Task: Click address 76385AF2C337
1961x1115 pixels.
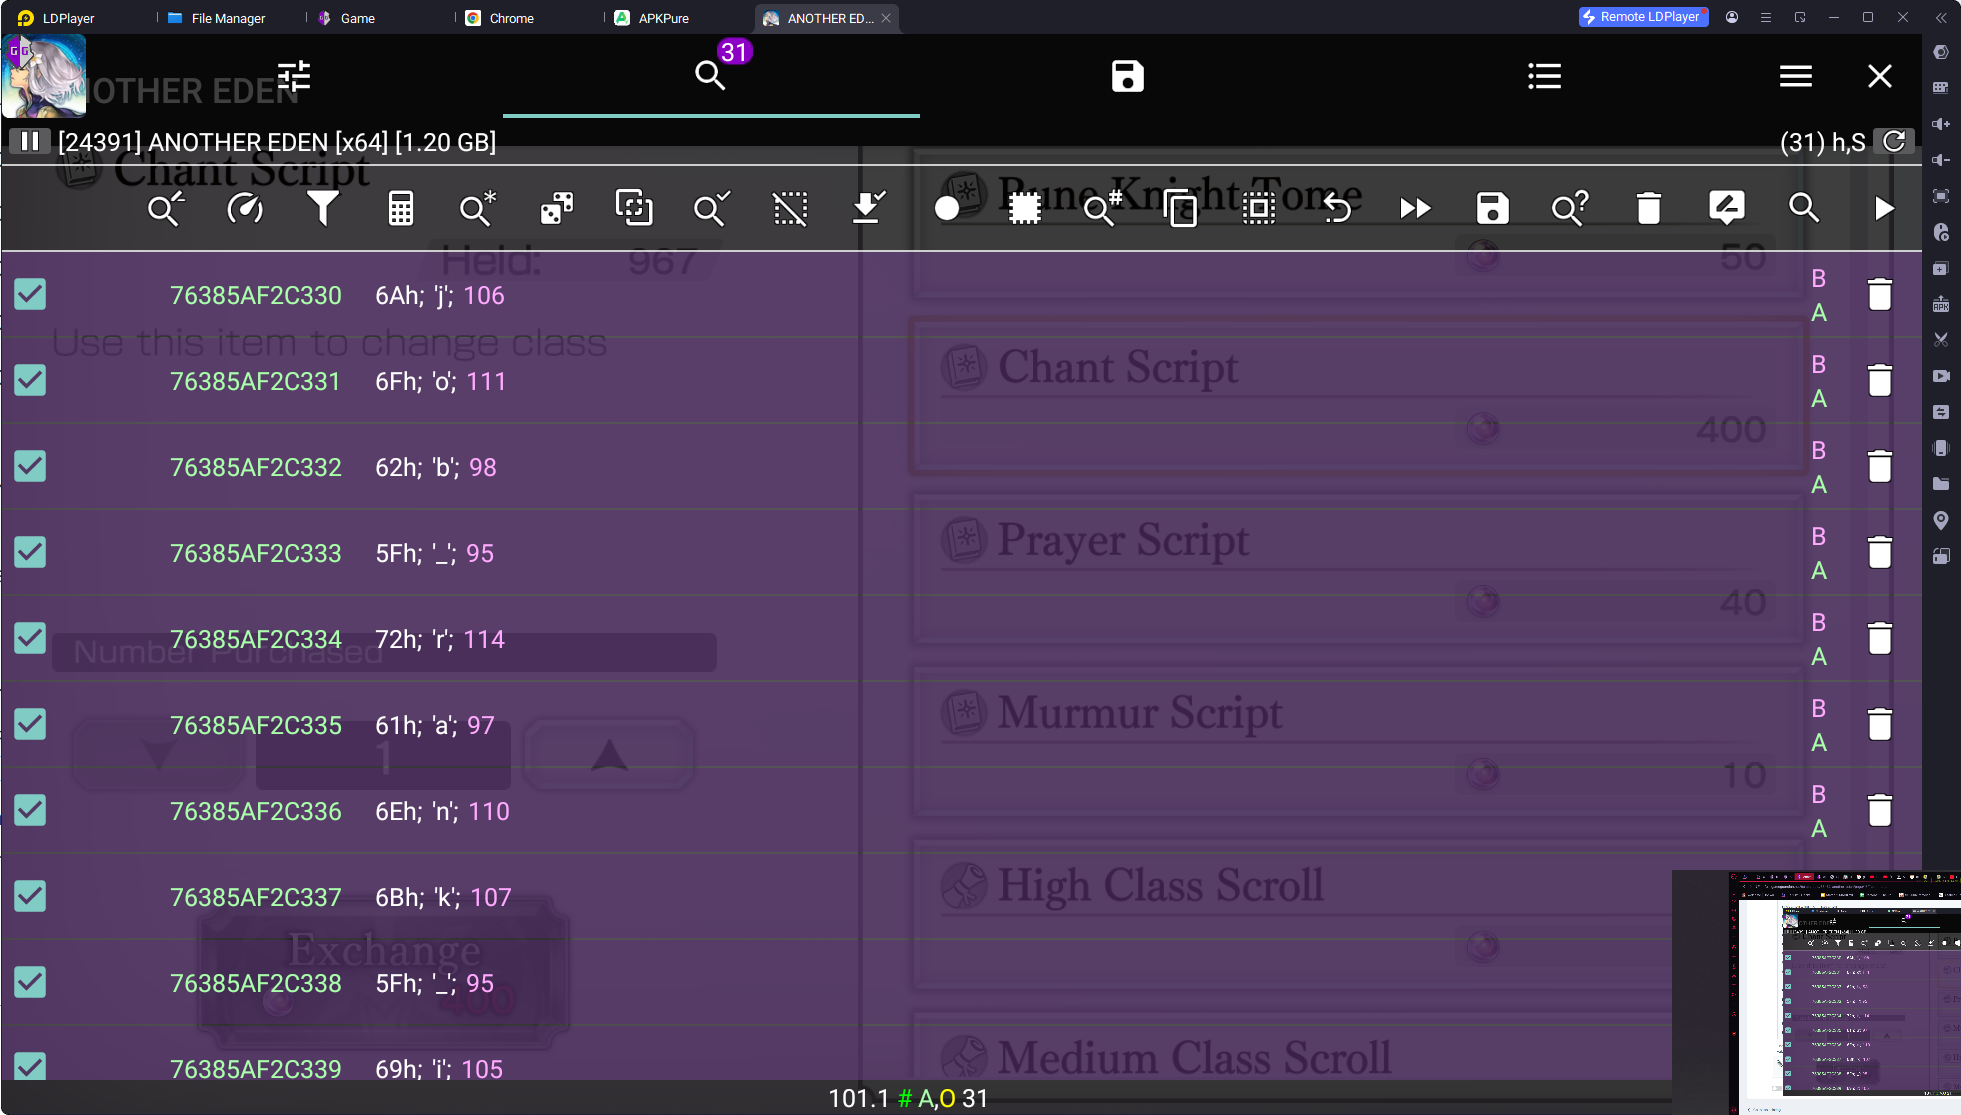Action: [256, 897]
